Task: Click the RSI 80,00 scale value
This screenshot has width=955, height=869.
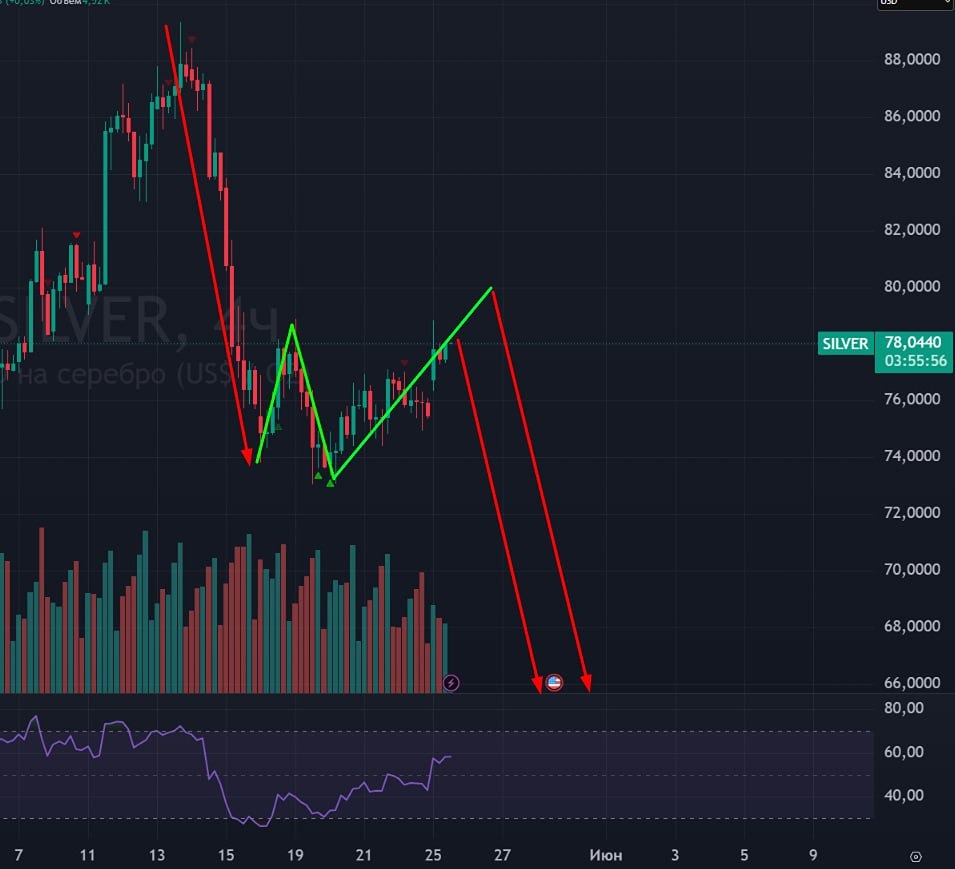Action: (904, 708)
